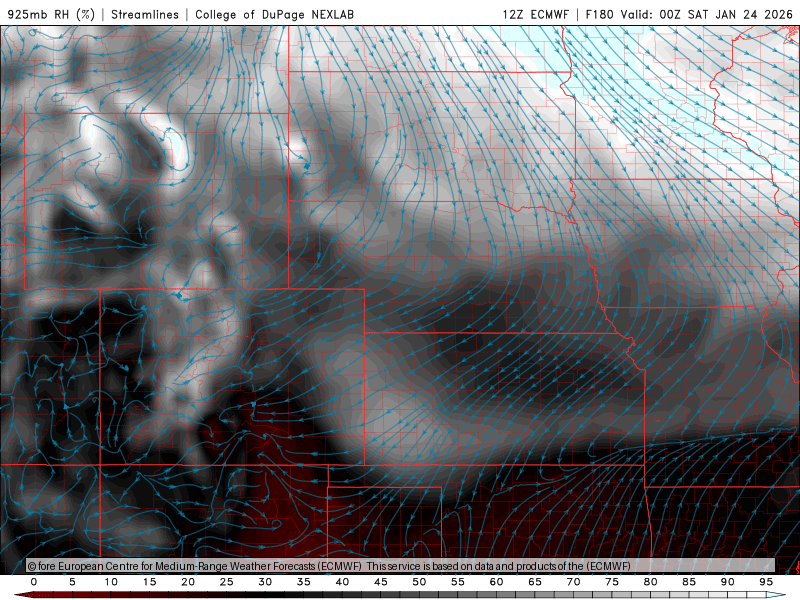Viewport: 800px width, 600px height.
Task: Click the "45" tick label on the scale
Action: click(x=381, y=582)
